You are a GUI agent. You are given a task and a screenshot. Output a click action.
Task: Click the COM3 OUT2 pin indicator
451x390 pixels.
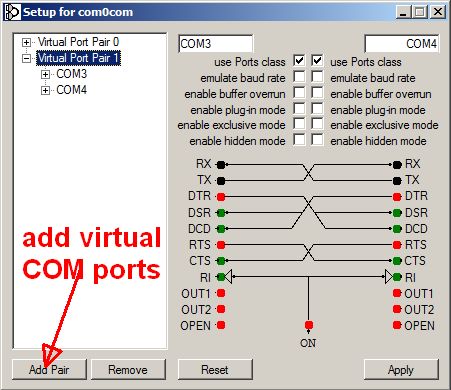coord(221,309)
